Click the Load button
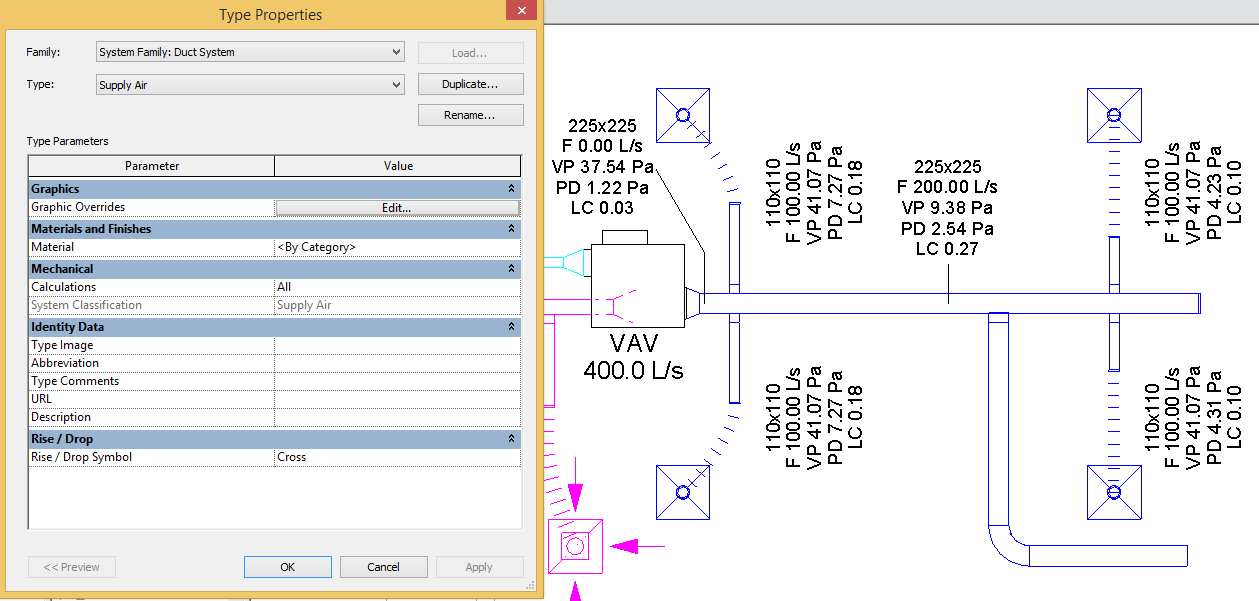This screenshot has height=601, width=1259. pyautogui.click(x=470, y=52)
